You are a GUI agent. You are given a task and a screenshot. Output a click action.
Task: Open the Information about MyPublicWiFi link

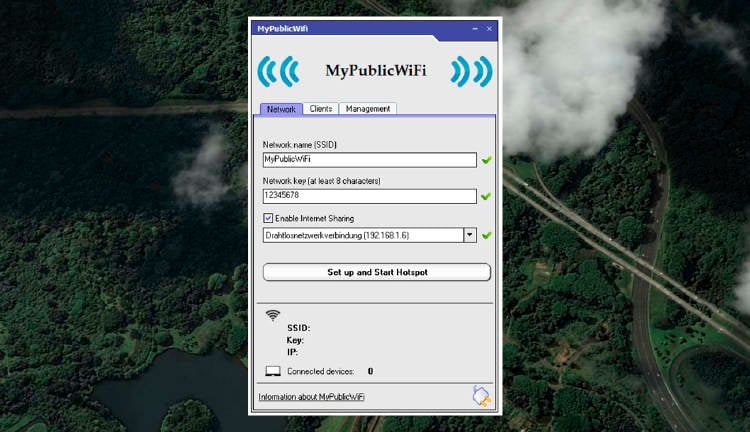(311, 397)
